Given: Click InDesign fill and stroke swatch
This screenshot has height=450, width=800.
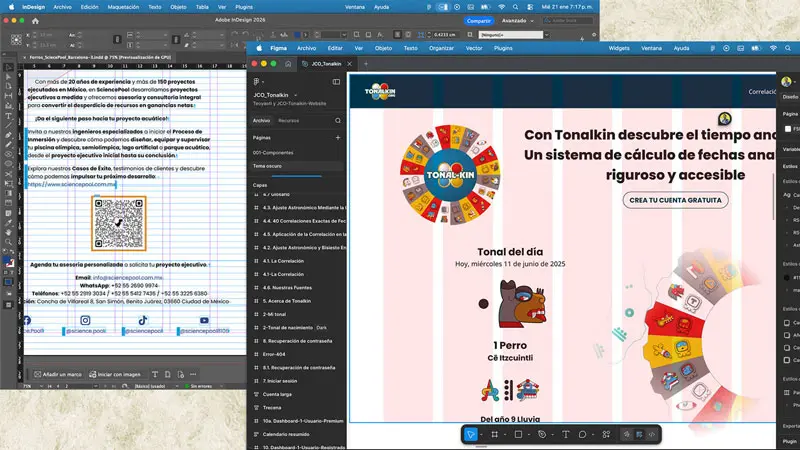Looking at the screenshot, I should tap(9, 263).
